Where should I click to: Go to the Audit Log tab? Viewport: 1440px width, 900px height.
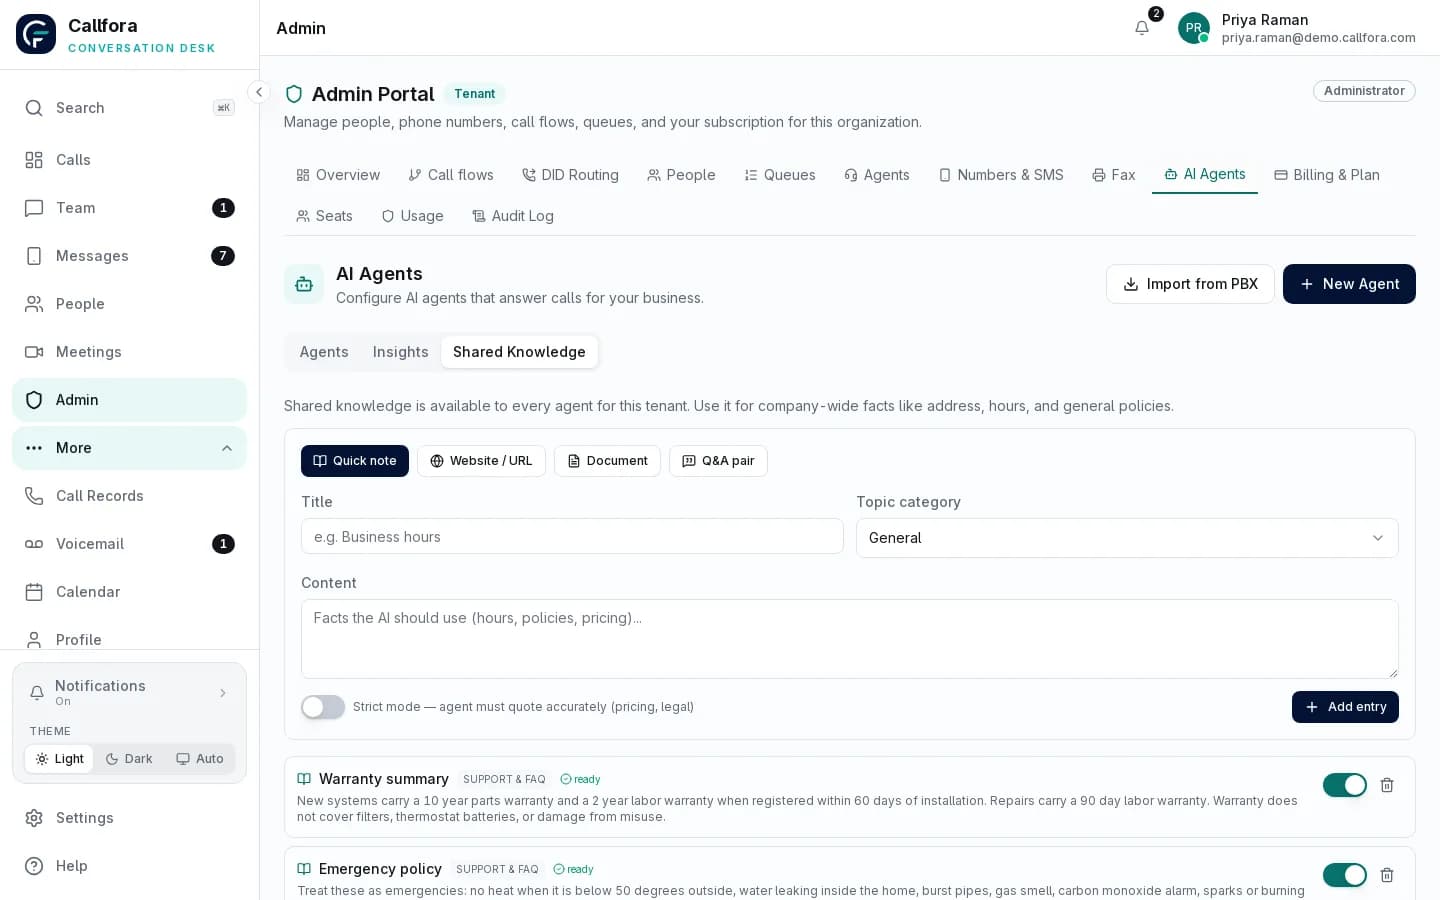click(513, 216)
